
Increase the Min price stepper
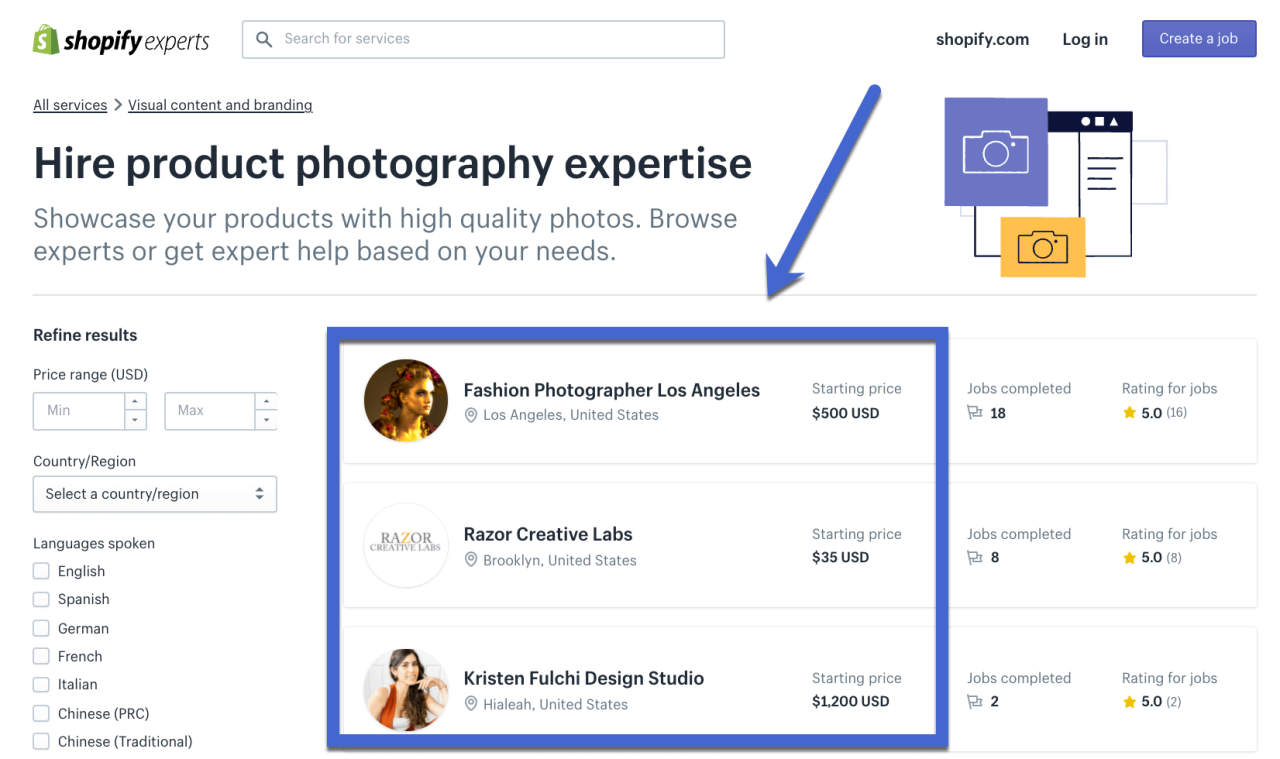(135, 401)
